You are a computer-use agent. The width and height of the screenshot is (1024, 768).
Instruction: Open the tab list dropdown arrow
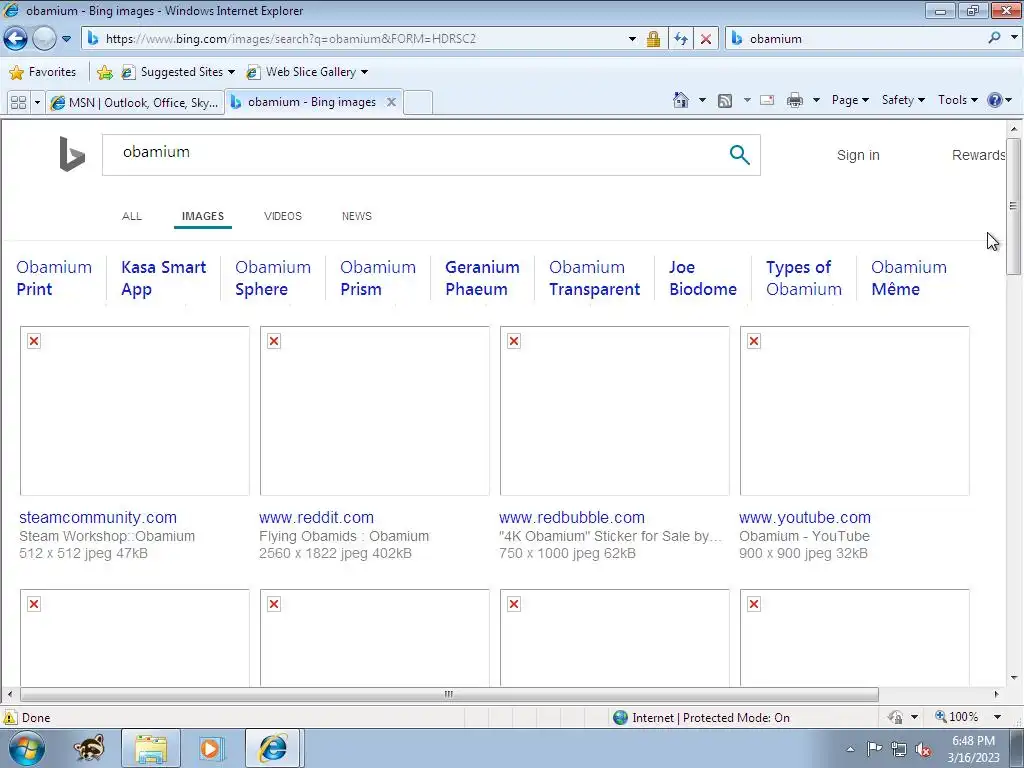tap(37, 103)
